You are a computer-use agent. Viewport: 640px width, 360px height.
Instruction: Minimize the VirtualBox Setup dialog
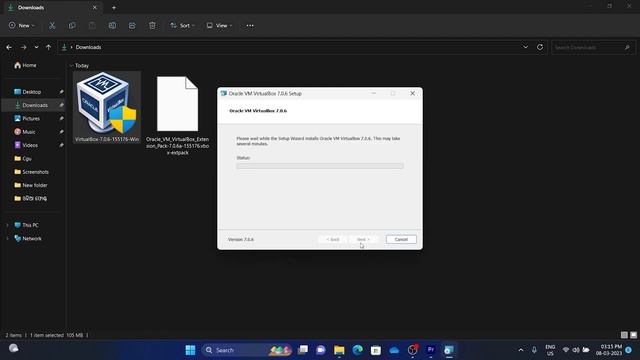[x=373, y=93]
